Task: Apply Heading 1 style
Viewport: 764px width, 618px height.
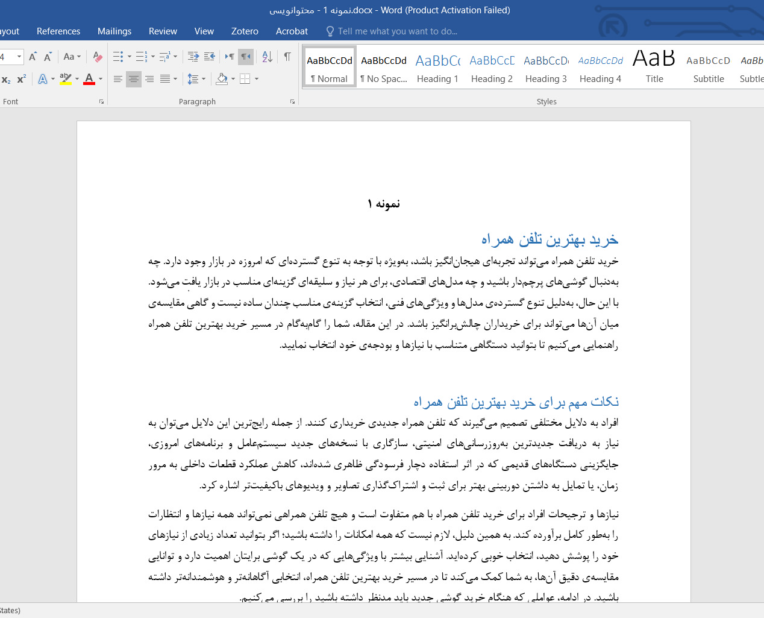Action: [438, 67]
